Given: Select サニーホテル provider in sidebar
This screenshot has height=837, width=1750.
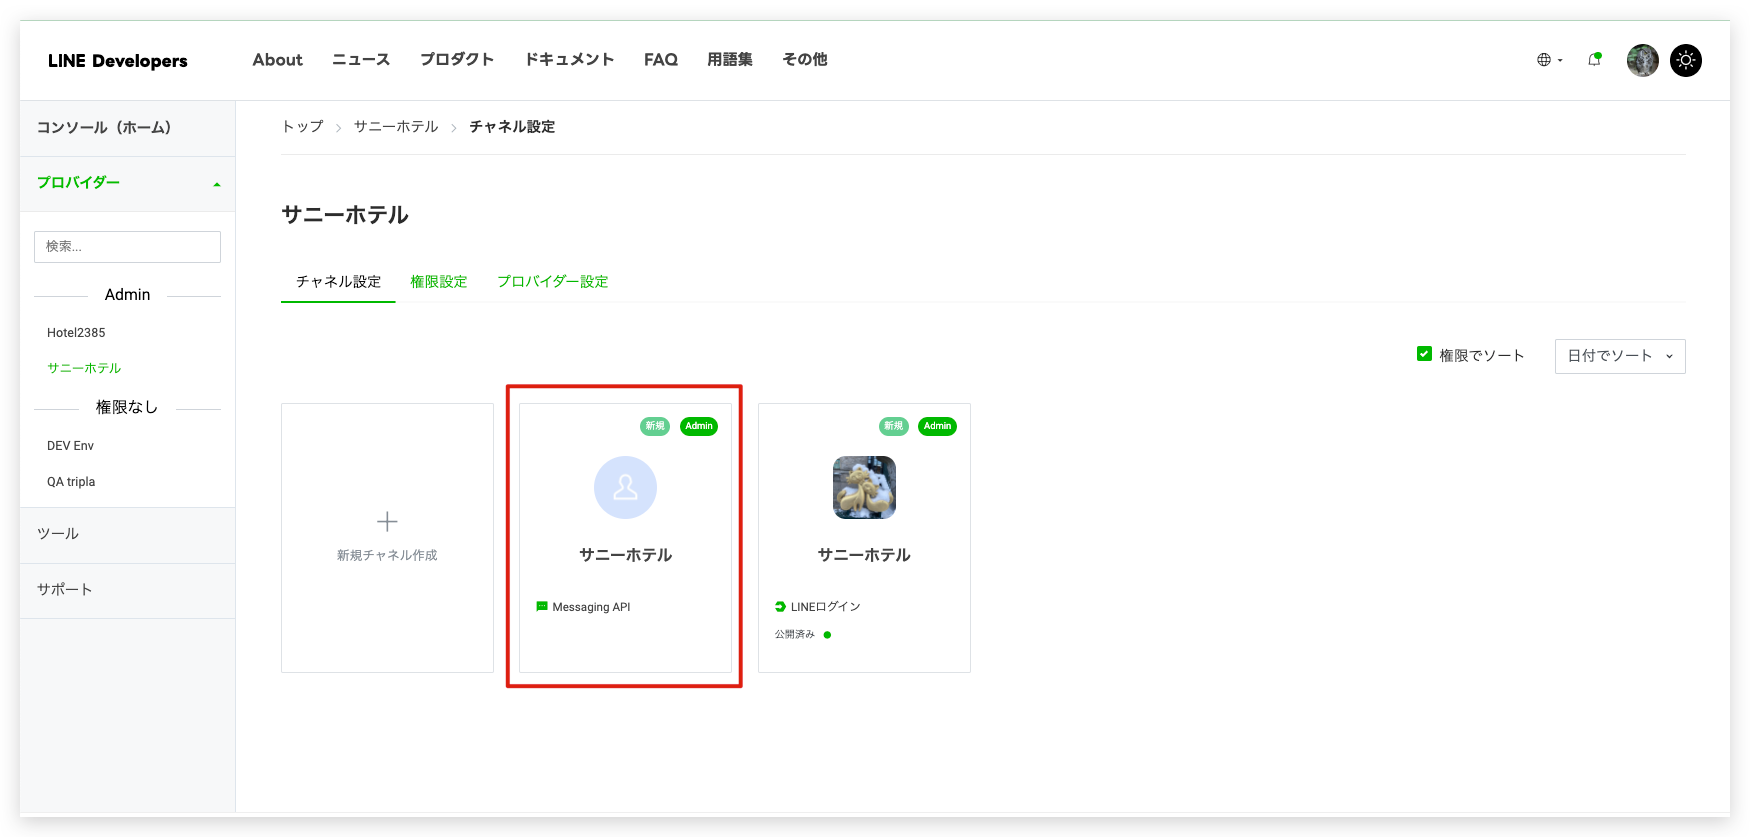Looking at the screenshot, I should (84, 368).
